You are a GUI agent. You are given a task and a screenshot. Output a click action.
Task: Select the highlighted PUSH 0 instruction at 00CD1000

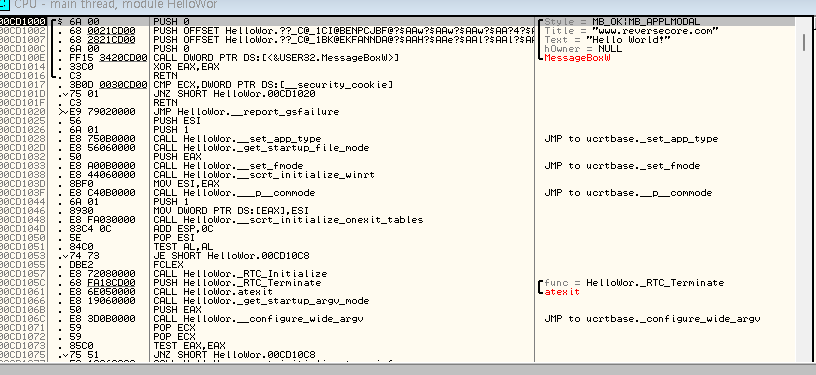click(172, 22)
